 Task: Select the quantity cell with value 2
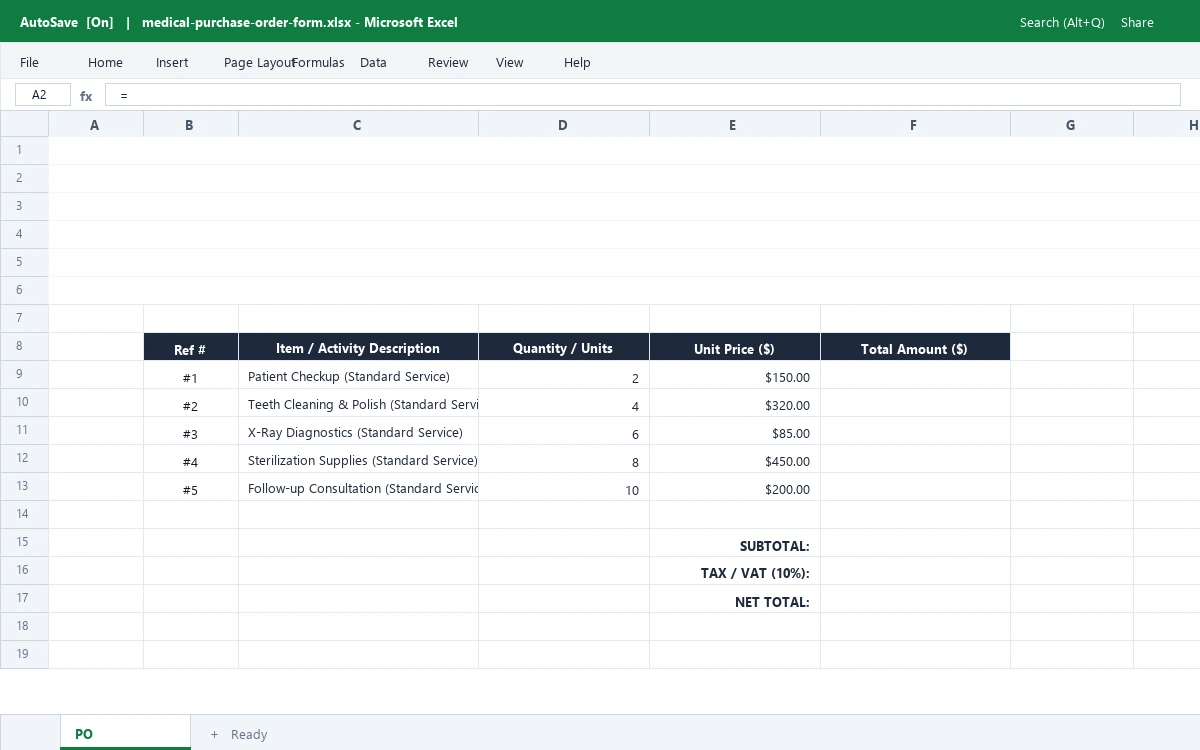click(564, 375)
